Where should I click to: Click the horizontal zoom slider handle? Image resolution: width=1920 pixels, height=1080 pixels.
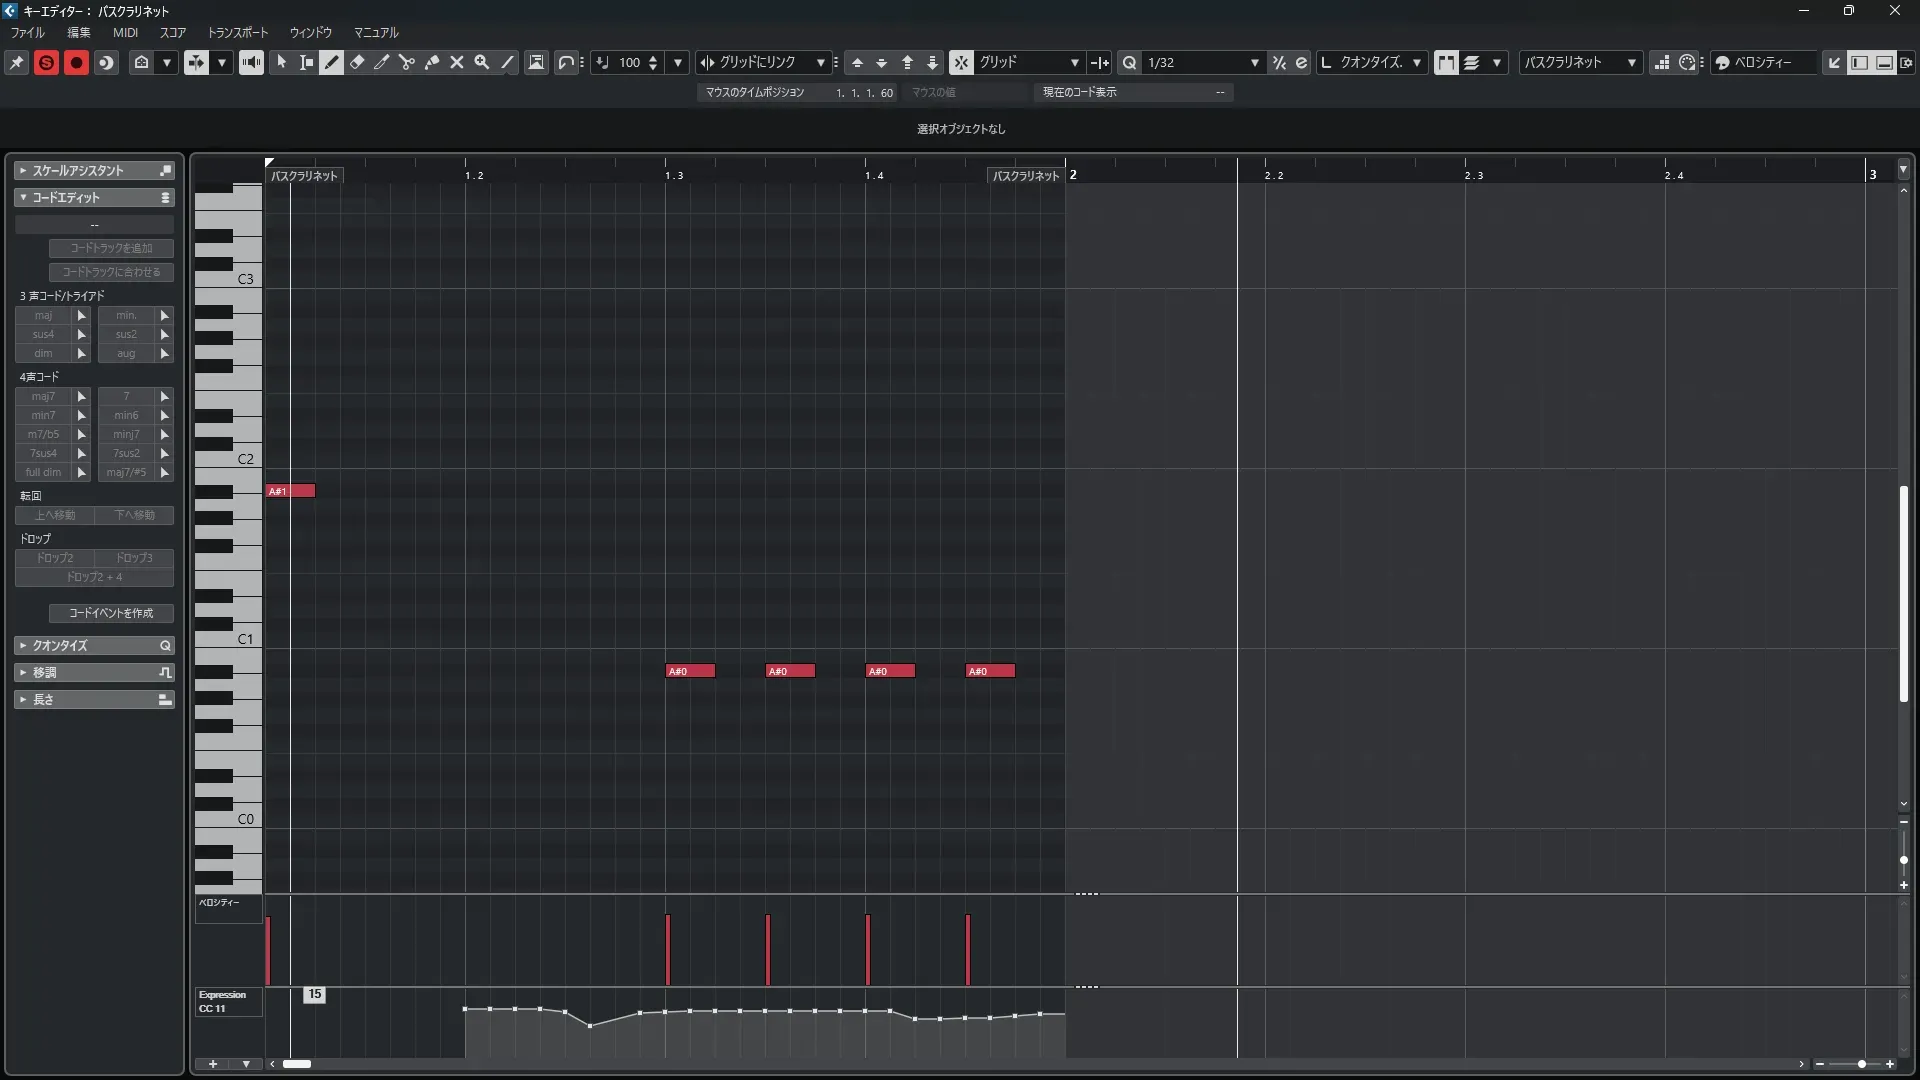pyautogui.click(x=1861, y=1064)
